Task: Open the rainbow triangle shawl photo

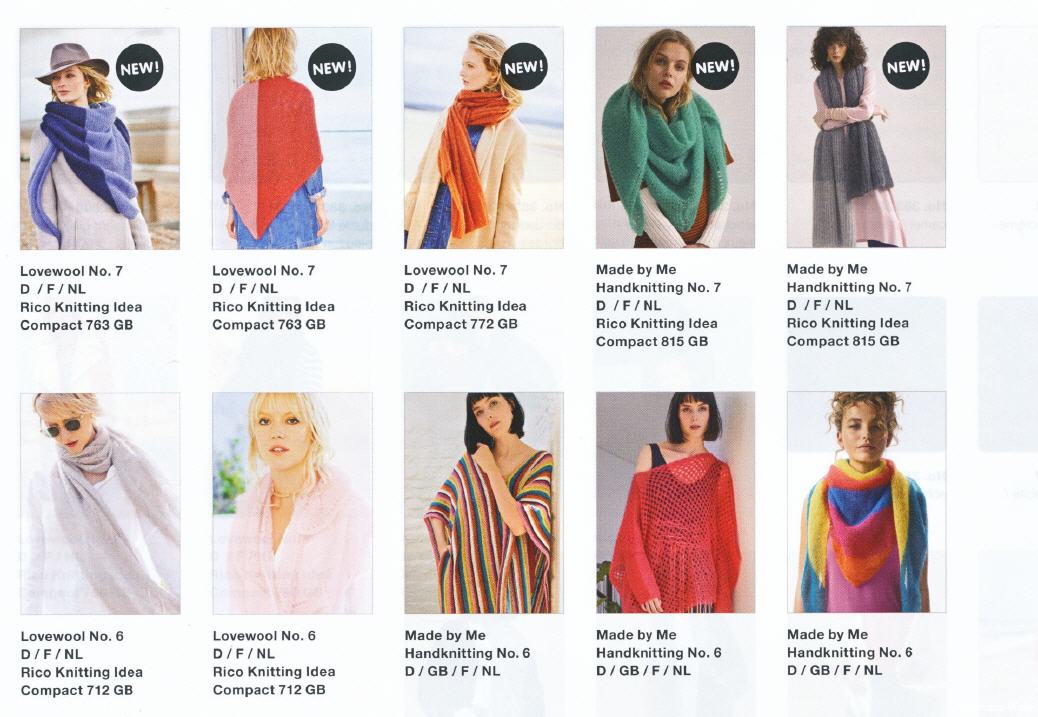Action: pos(867,502)
